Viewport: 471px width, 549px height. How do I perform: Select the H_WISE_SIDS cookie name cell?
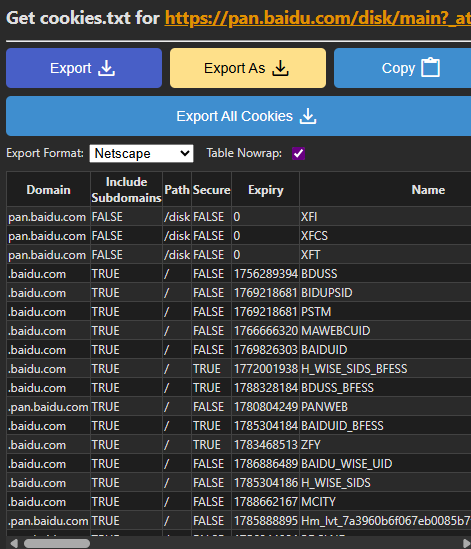click(385, 482)
